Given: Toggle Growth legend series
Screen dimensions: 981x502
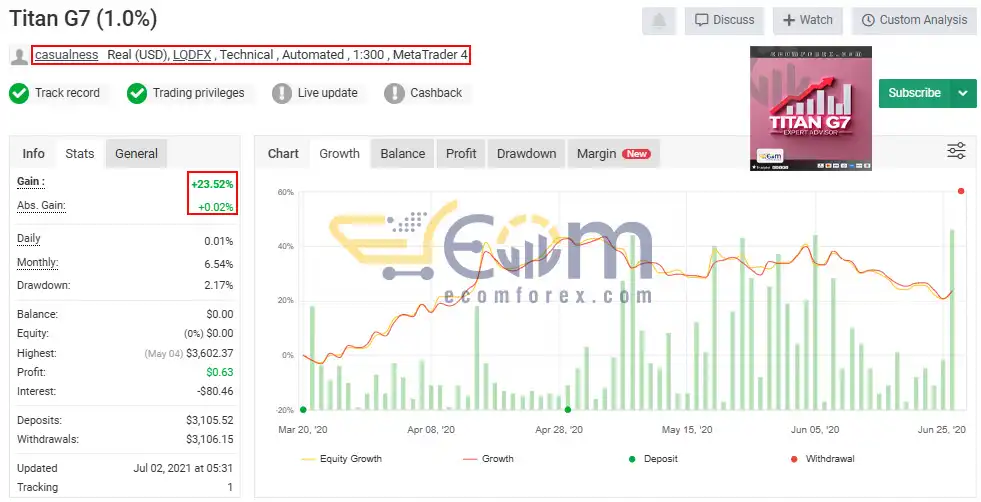Looking at the screenshot, I should (x=488, y=459).
